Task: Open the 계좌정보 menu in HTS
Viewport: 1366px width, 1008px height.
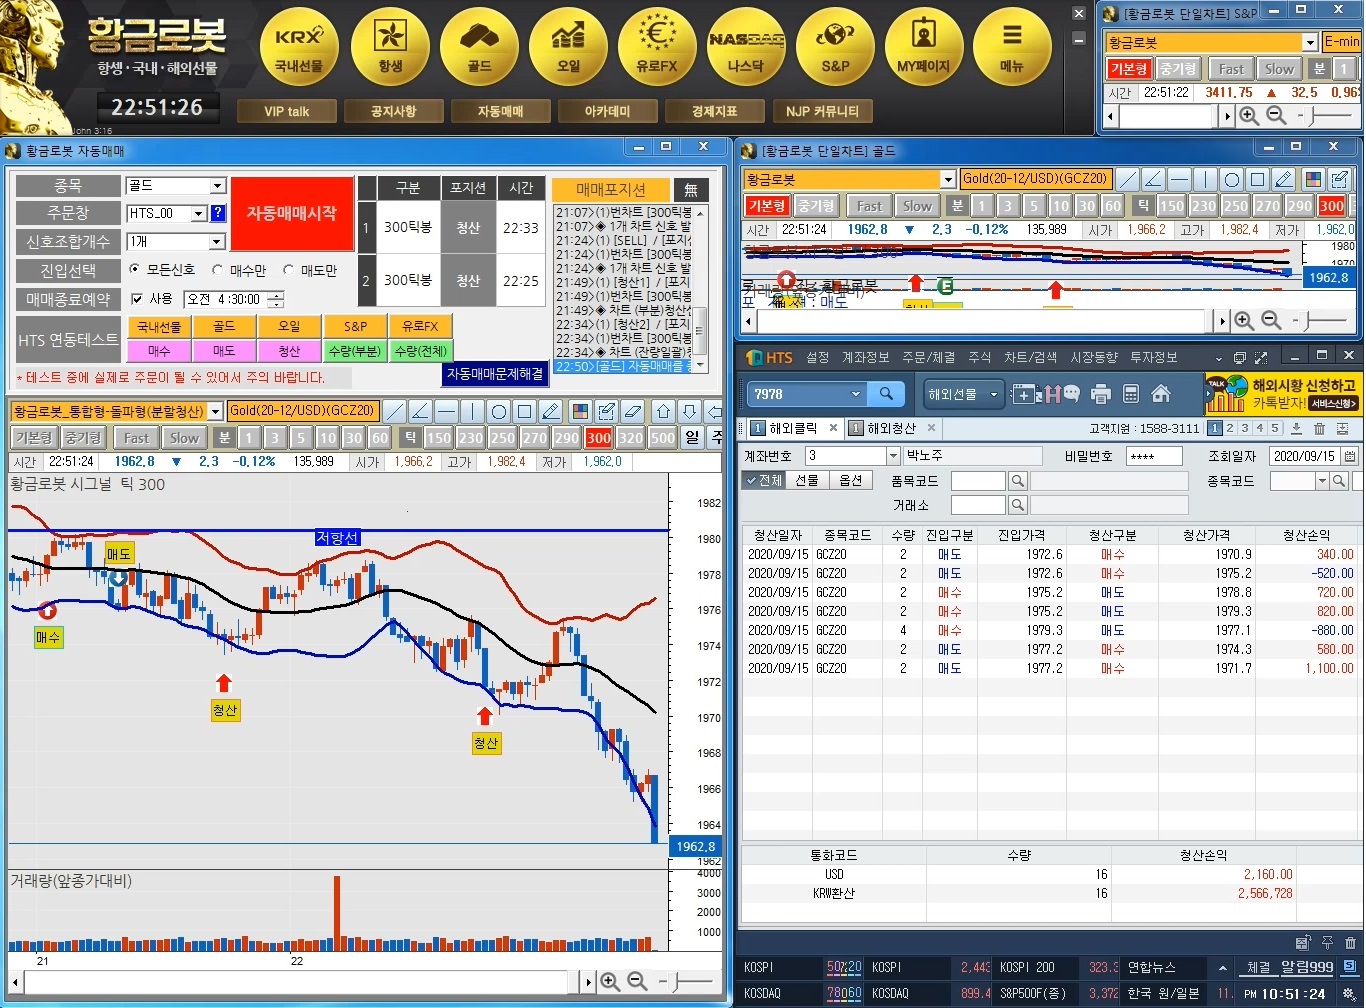Action: coord(865,358)
